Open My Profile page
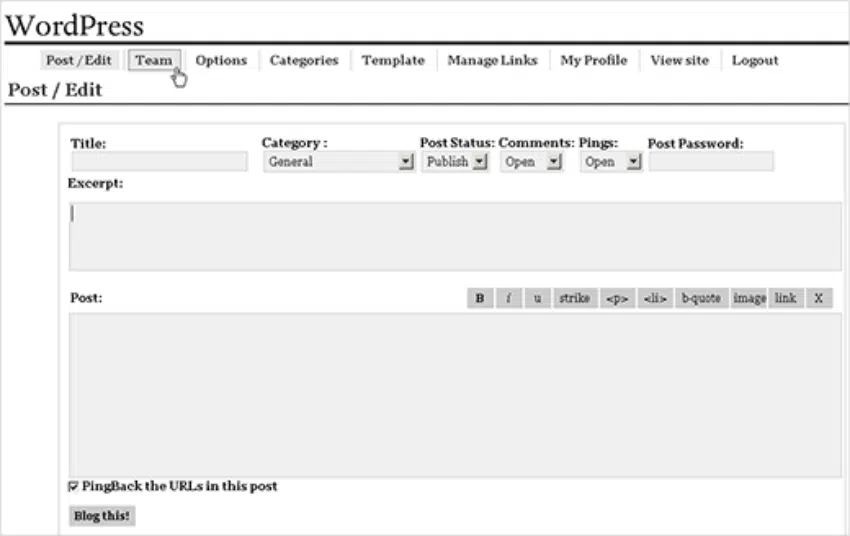The image size is (850, 536). point(594,60)
